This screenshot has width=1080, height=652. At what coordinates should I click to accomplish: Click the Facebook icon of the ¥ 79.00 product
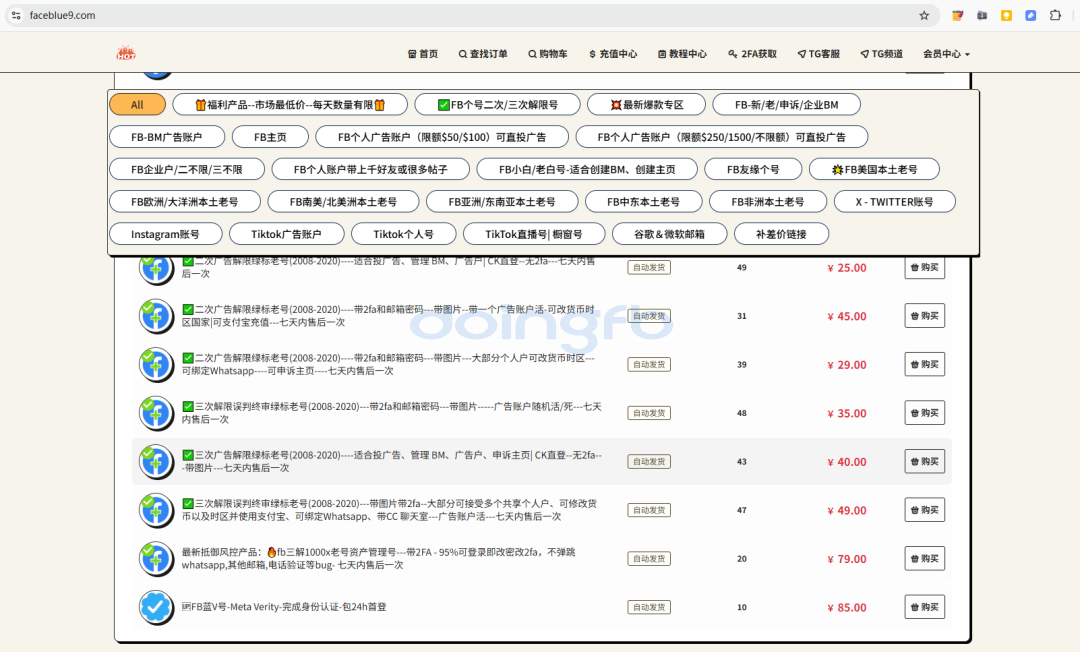(156, 559)
